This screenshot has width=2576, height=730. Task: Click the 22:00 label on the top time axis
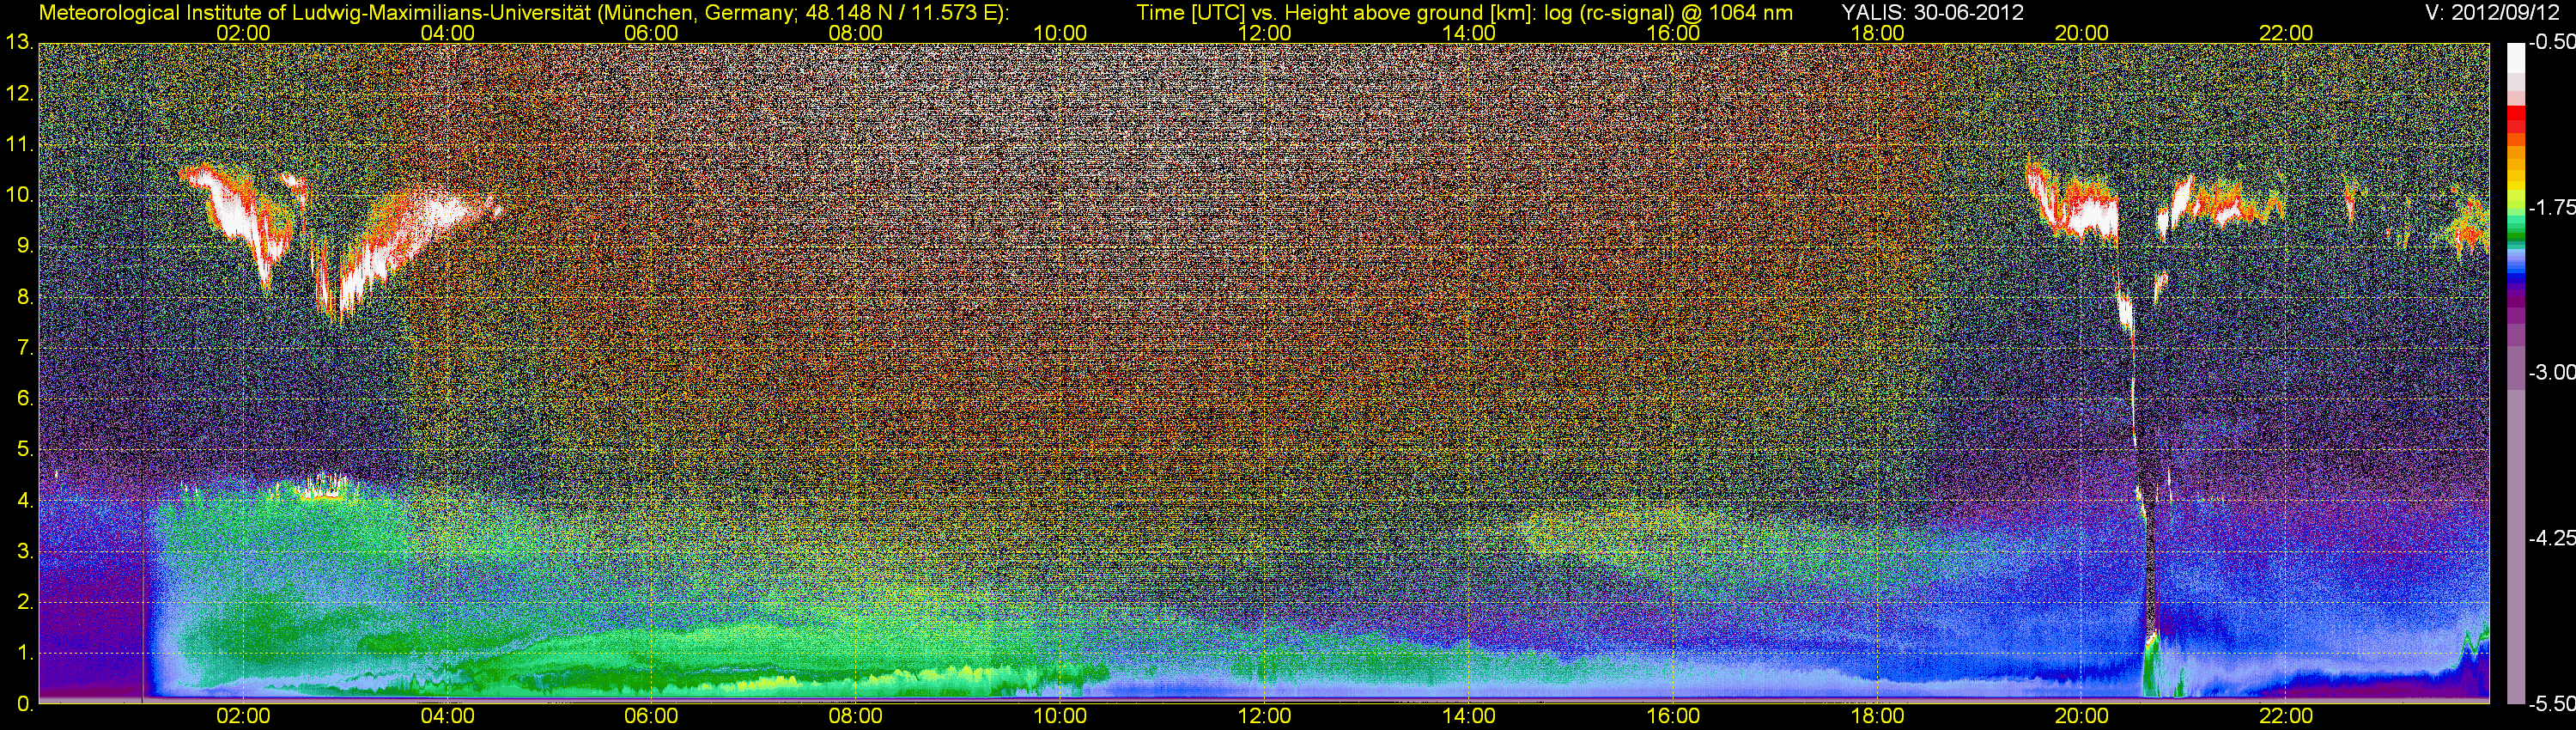coord(2286,33)
